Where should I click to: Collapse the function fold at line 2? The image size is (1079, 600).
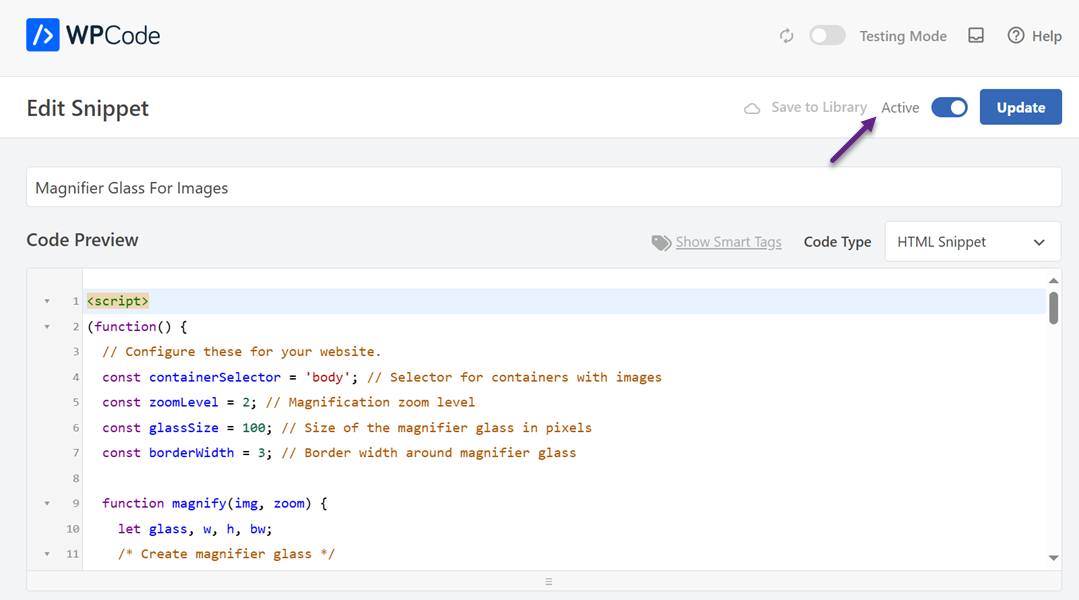pos(46,327)
